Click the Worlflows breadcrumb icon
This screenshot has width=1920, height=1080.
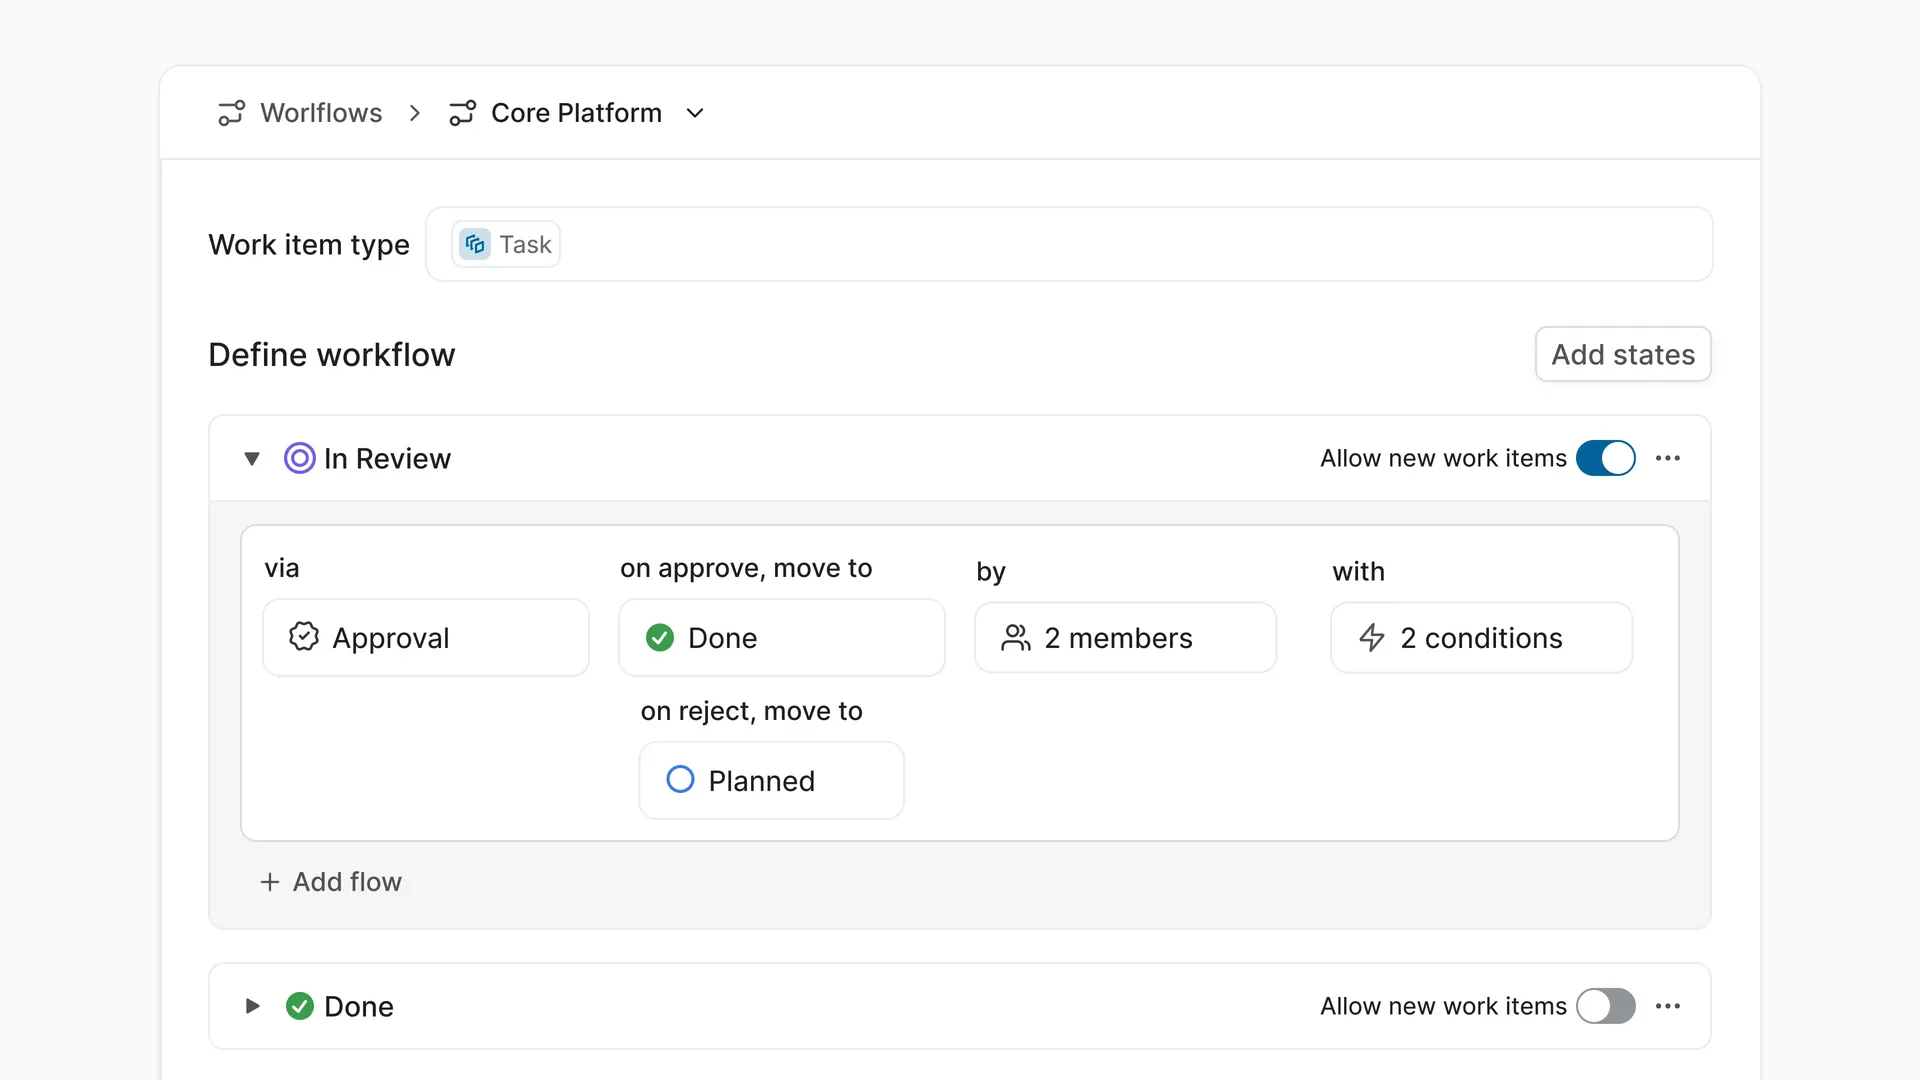231,113
